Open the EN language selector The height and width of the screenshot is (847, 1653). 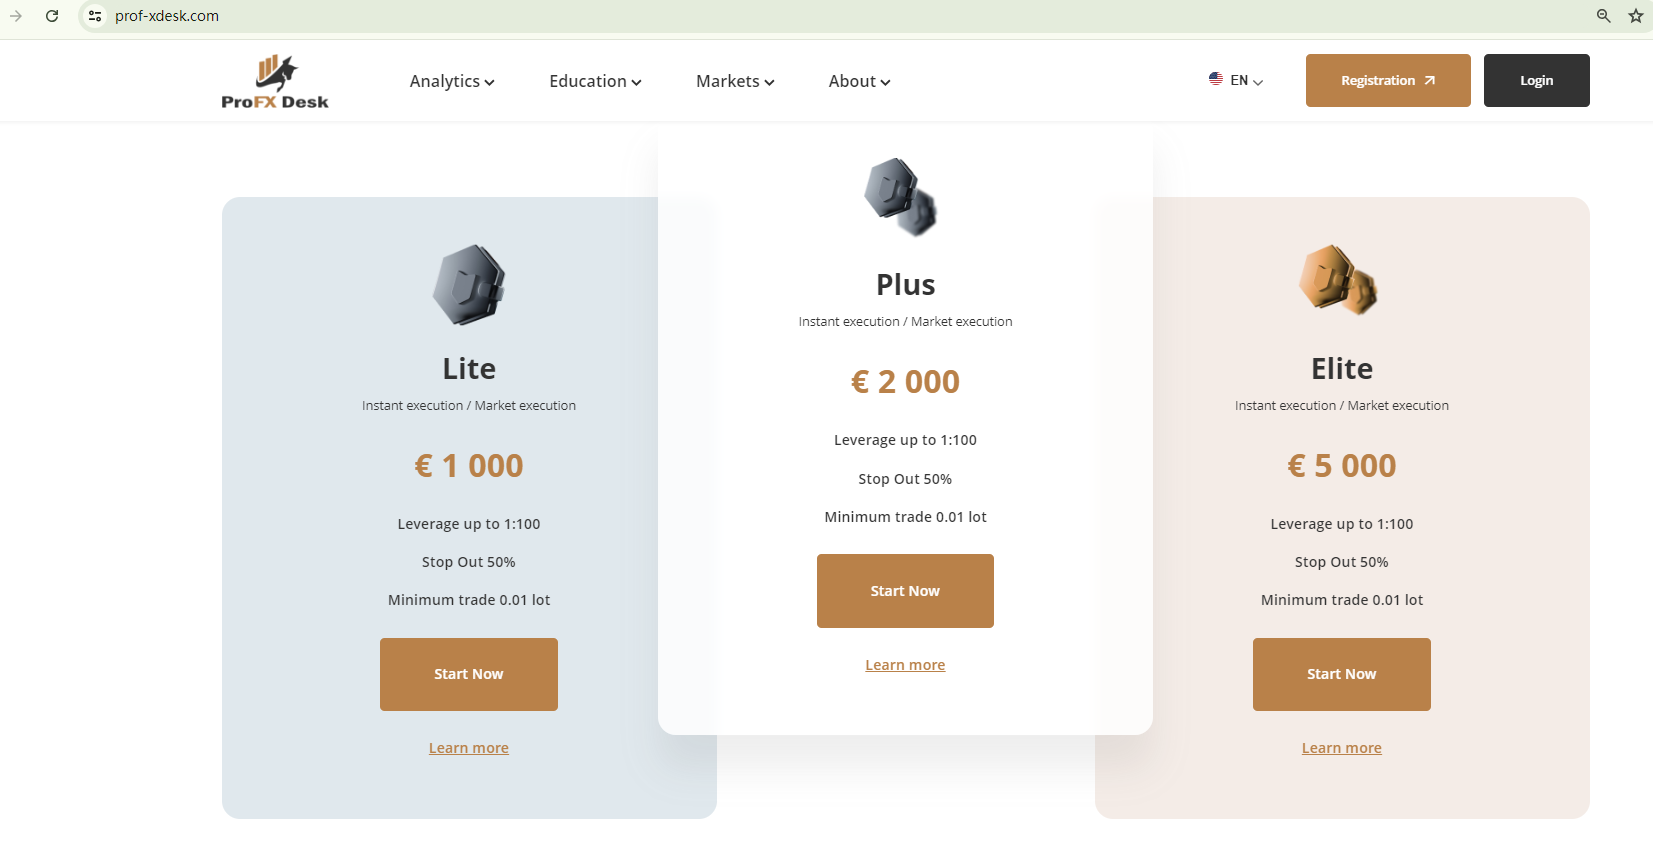(x=1236, y=81)
